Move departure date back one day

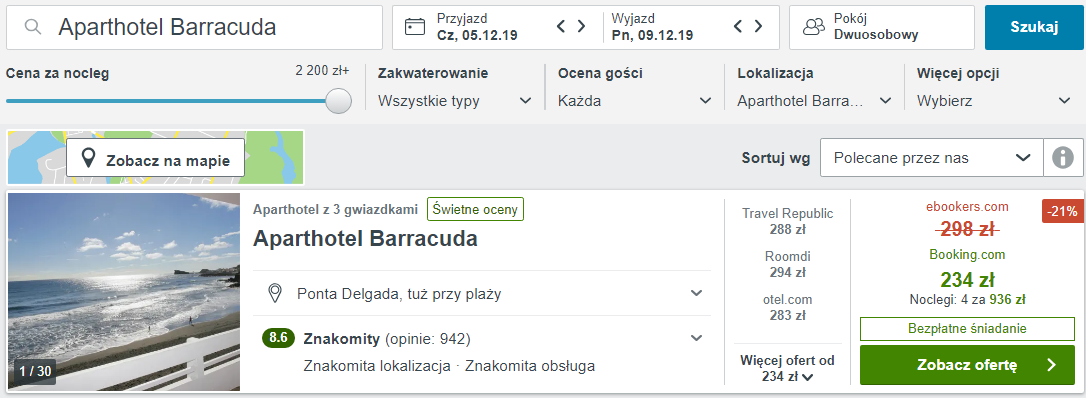[x=738, y=26]
